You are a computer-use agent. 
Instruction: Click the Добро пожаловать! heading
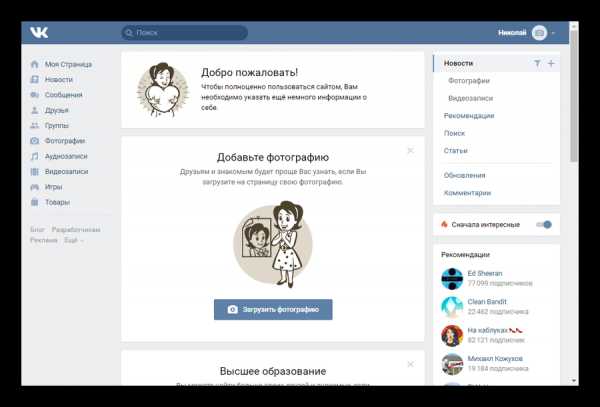click(x=249, y=72)
